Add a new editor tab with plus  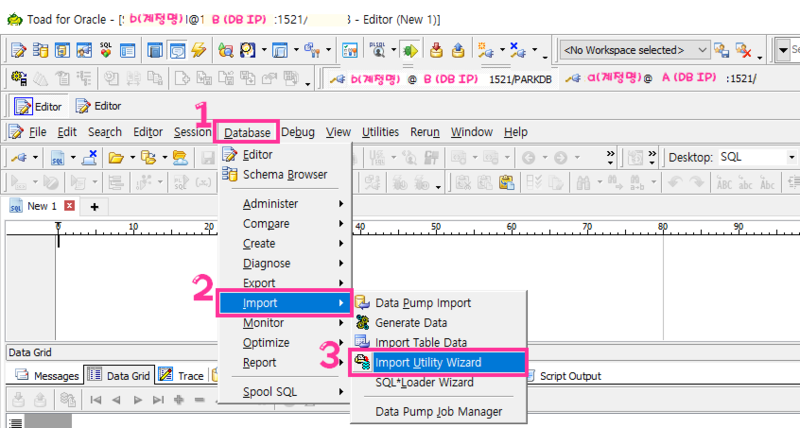[94, 207]
